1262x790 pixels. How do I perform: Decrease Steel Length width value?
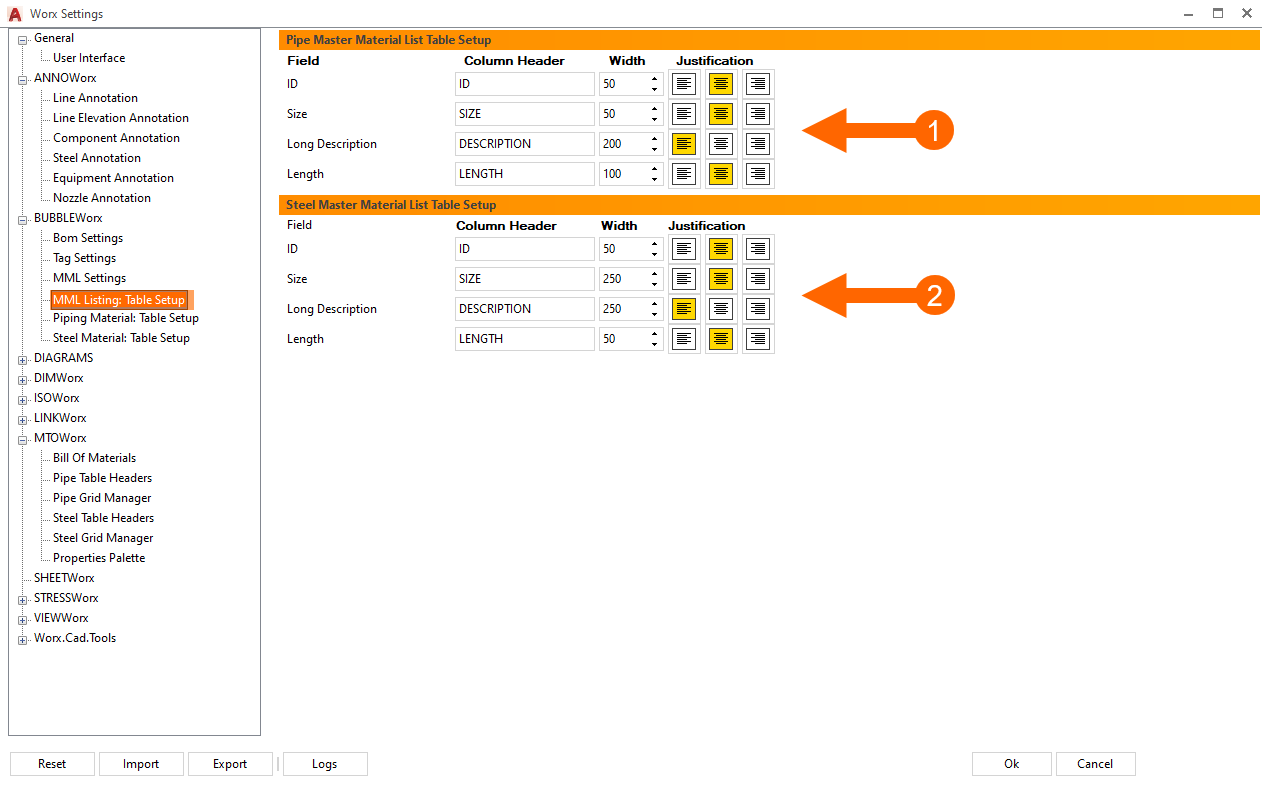(654, 345)
